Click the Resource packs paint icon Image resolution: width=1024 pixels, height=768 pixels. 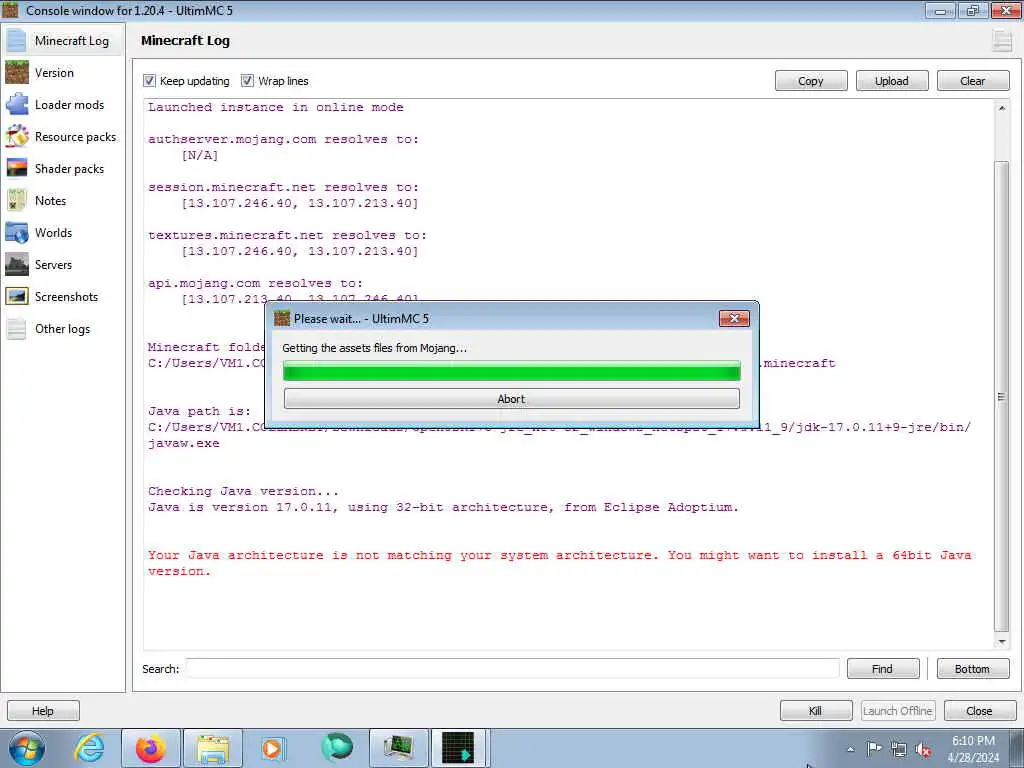tap(16, 136)
